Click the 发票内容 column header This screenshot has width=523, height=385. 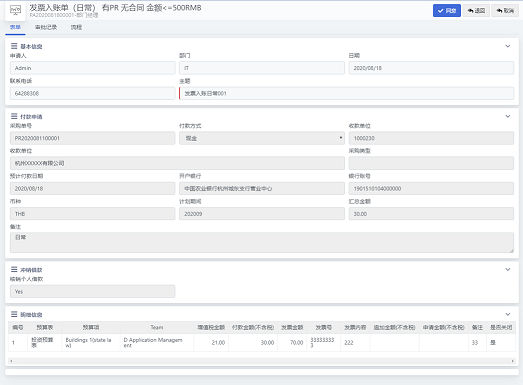tap(355, 328)
